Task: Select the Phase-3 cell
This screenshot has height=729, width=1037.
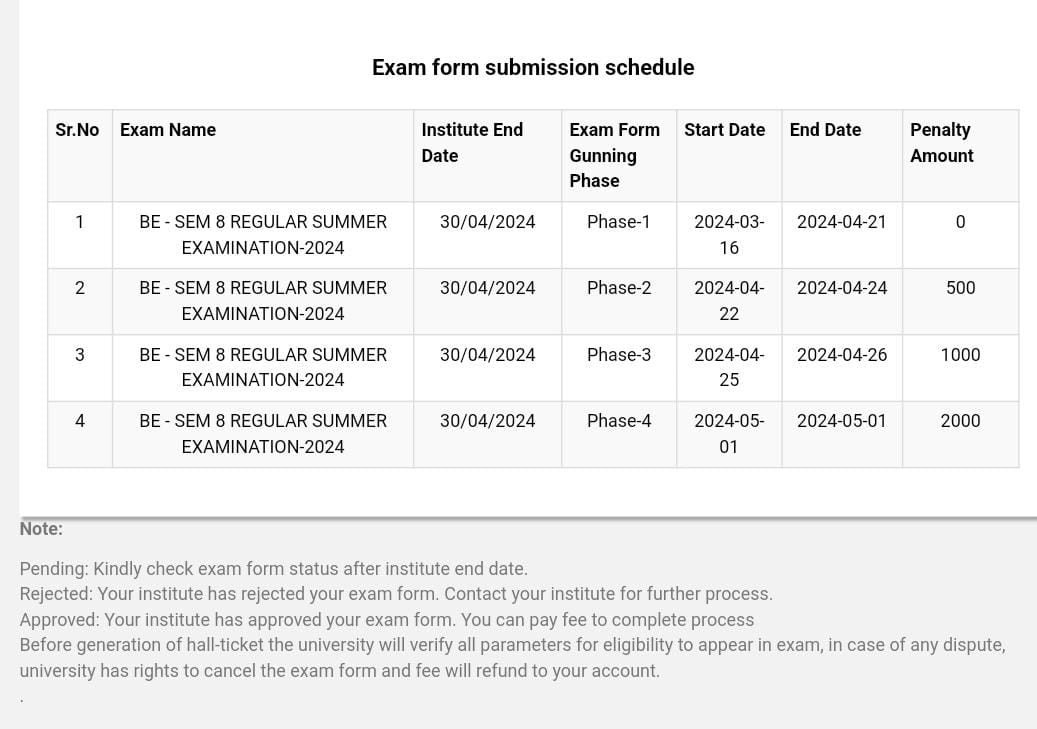Action: click(x=619, y=355)
